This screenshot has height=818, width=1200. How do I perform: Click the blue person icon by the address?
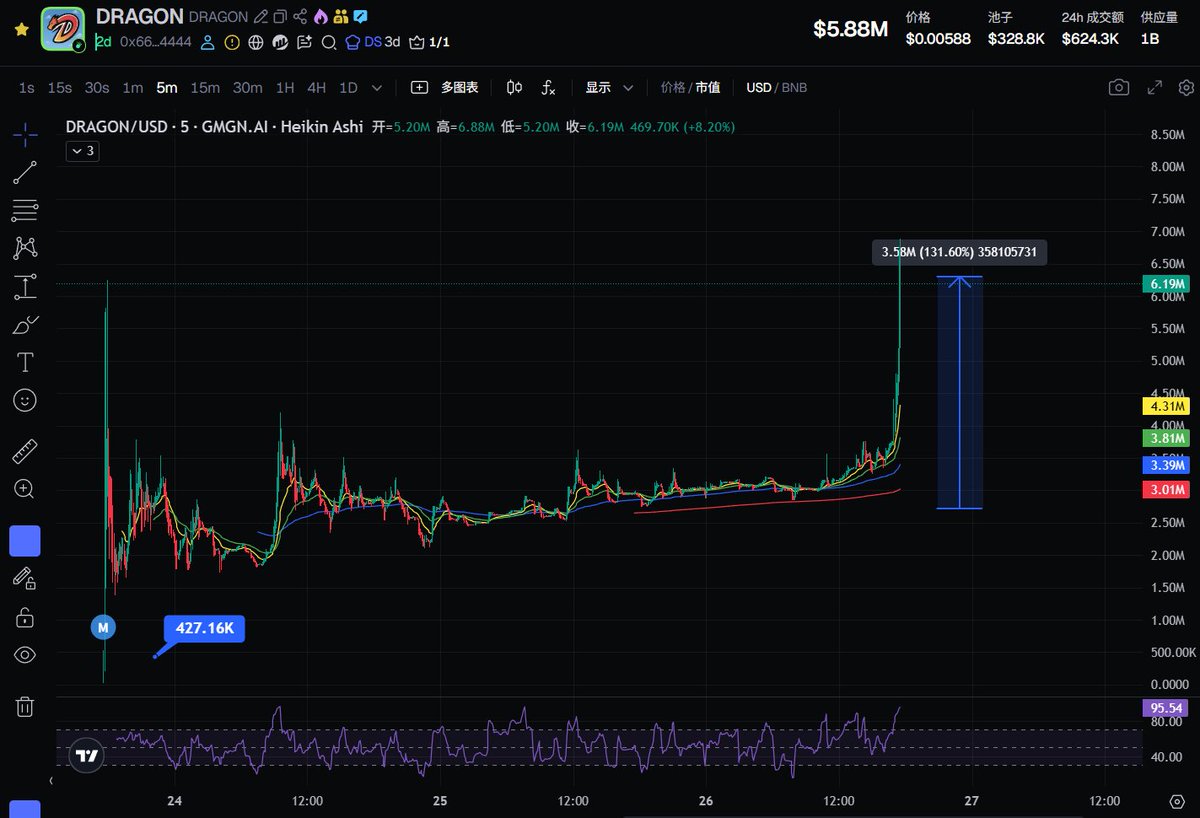[208, 42]
